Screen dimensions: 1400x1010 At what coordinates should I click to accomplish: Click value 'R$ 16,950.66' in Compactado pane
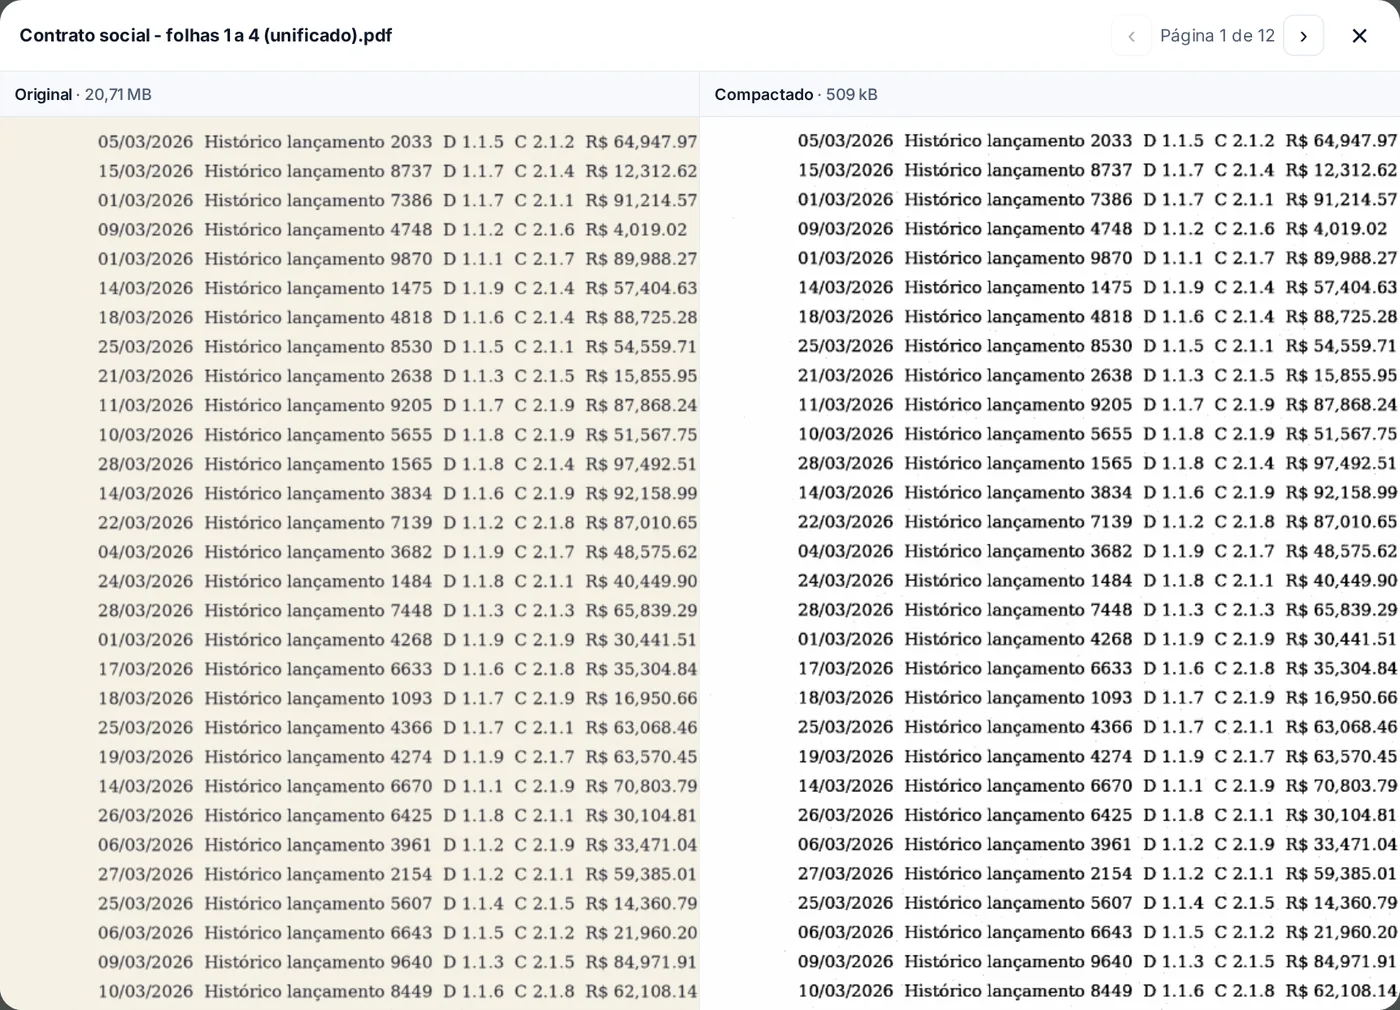pyautogui.click(x=1341, y=697)
